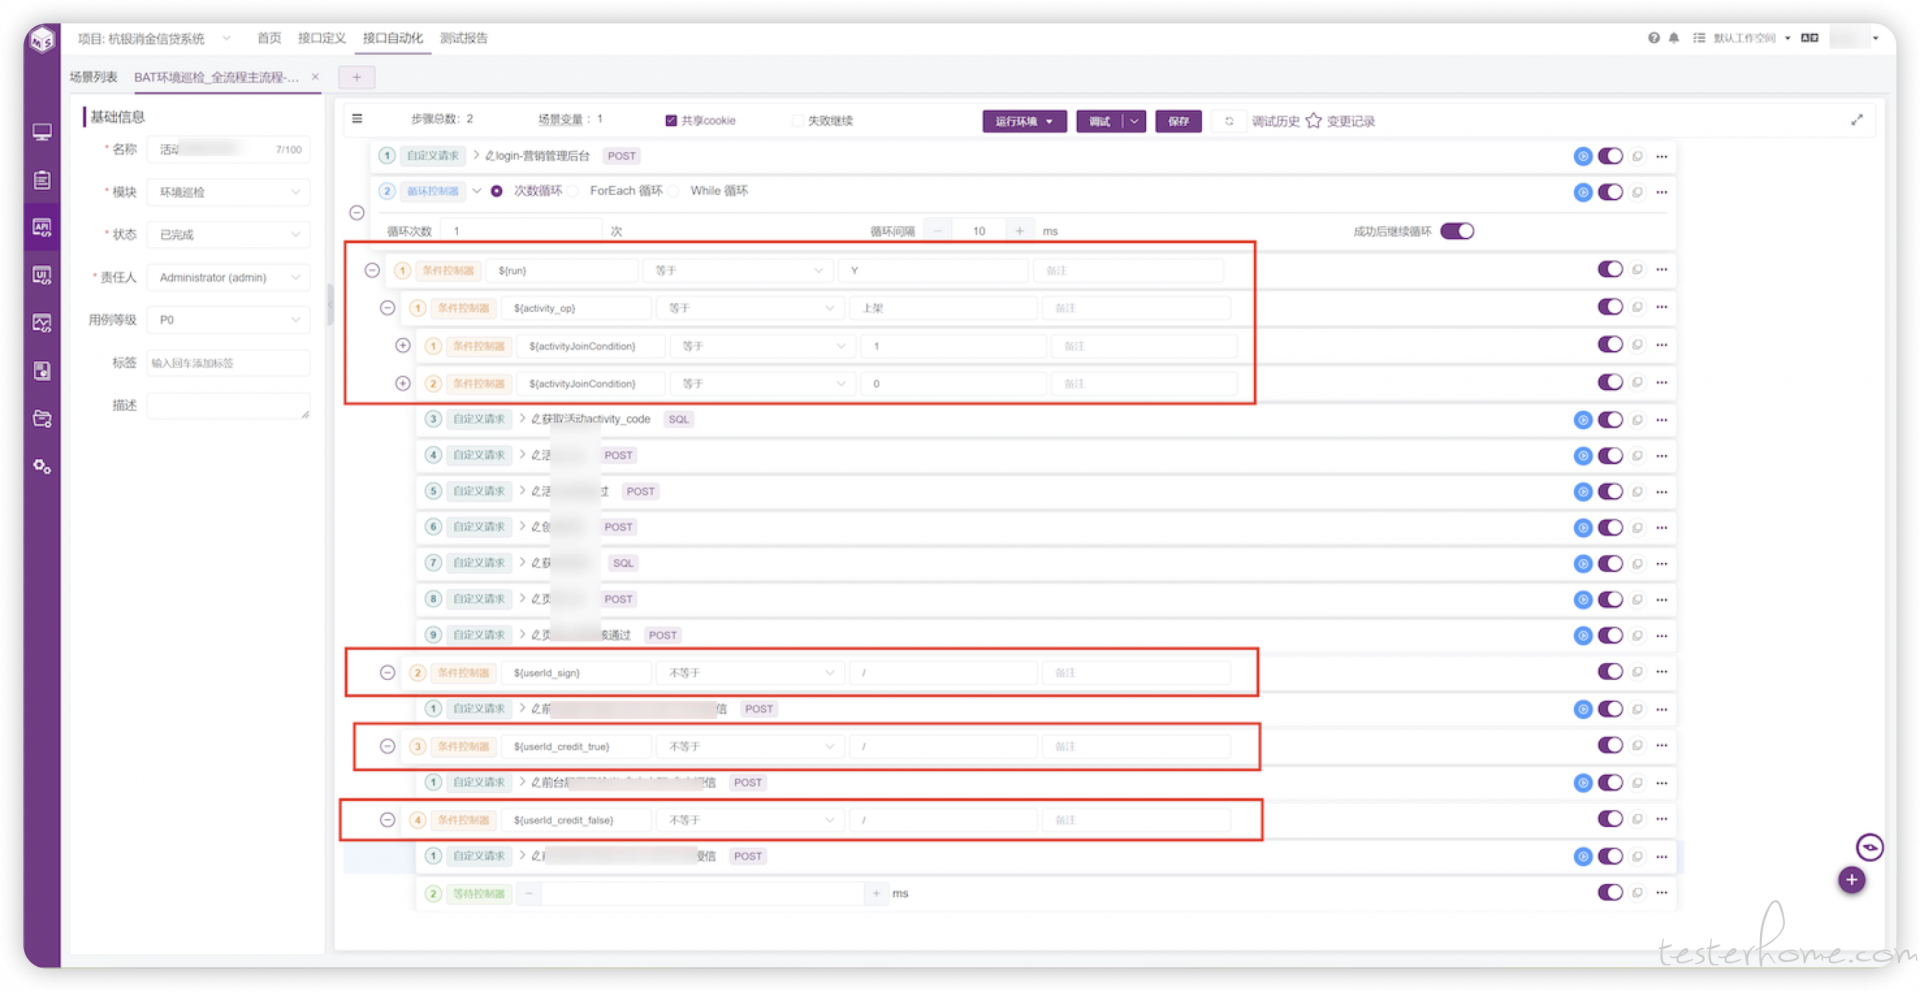Viewport: 1920px width, 992px height.
Task: Select the ForEach 循环 radio option
Action: pyautogui.click(x=574, y=191)
